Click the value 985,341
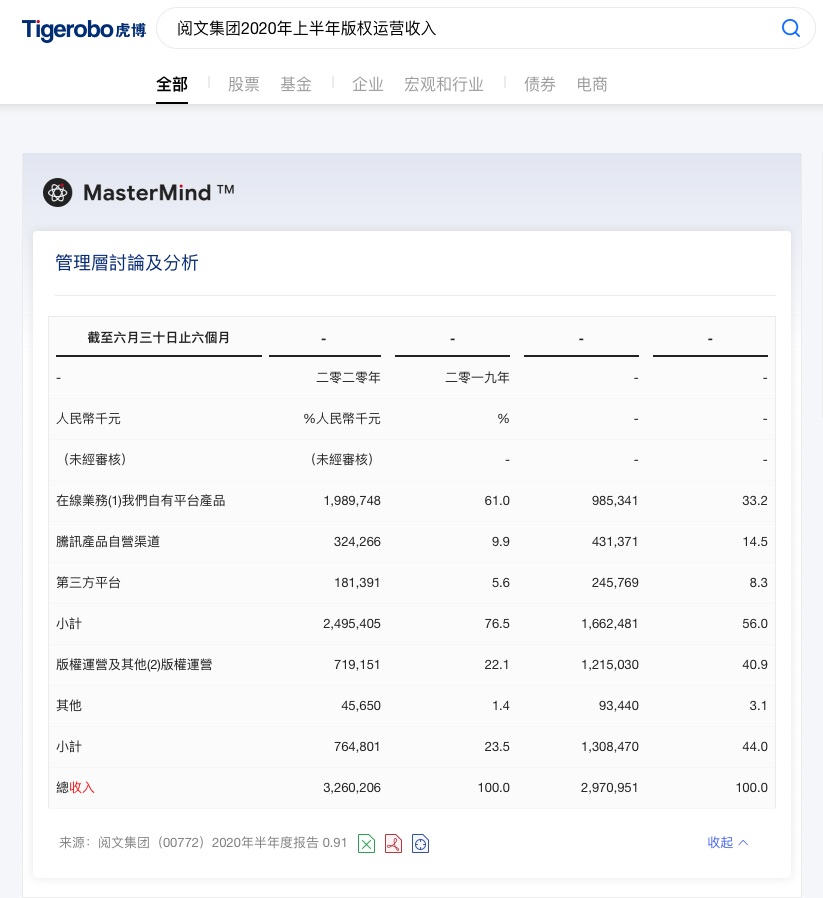Viewport: 823px width, 898px height. click(x=615, y=501)
